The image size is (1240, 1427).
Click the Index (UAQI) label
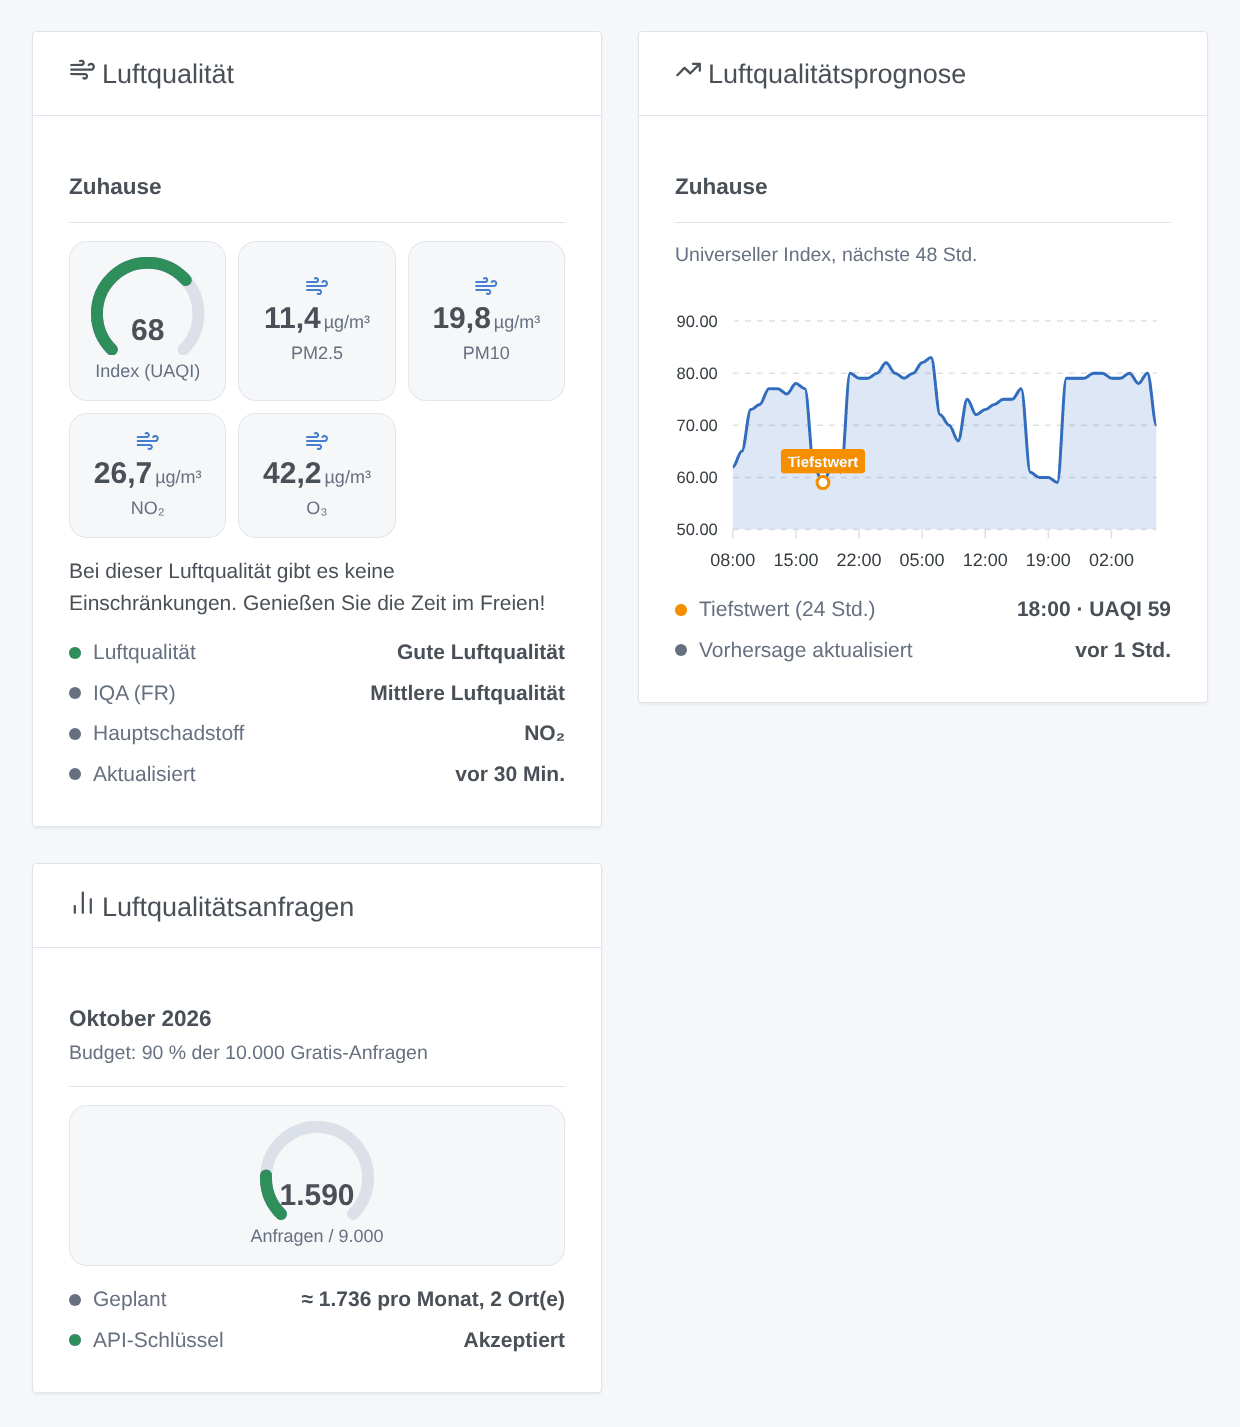click(148, 371)
